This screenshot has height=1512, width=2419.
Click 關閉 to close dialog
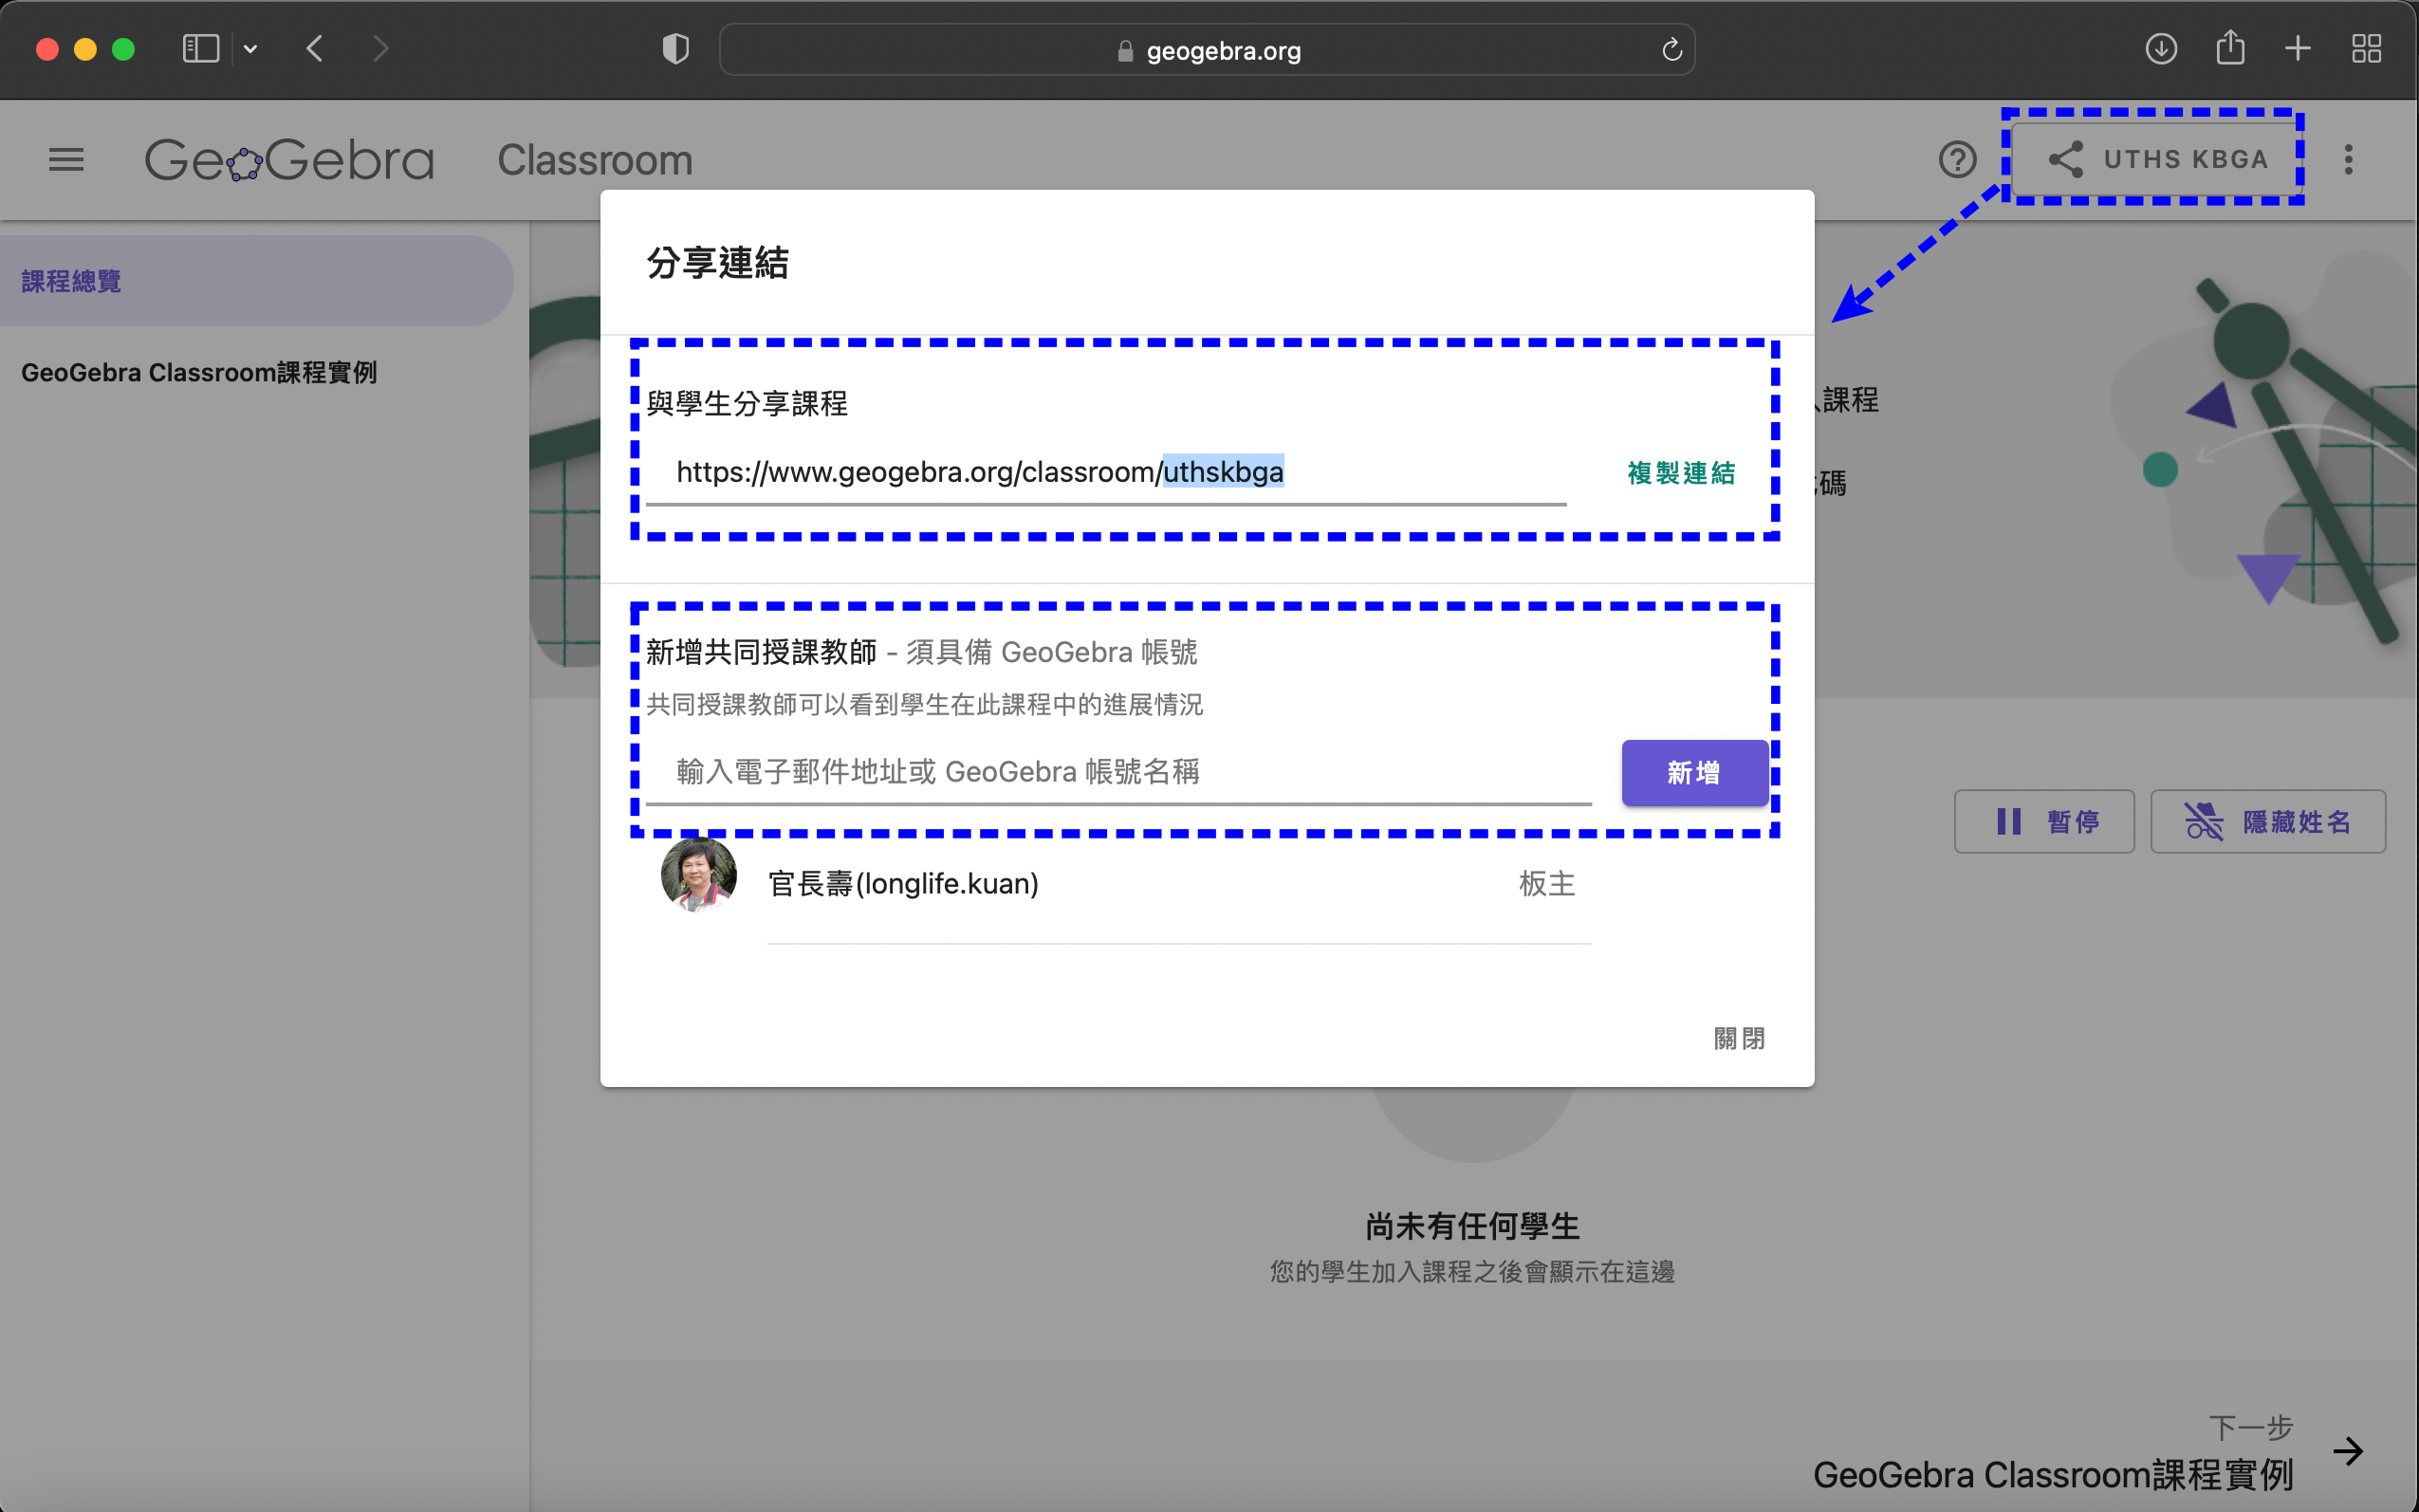tap(1739, 1039)
